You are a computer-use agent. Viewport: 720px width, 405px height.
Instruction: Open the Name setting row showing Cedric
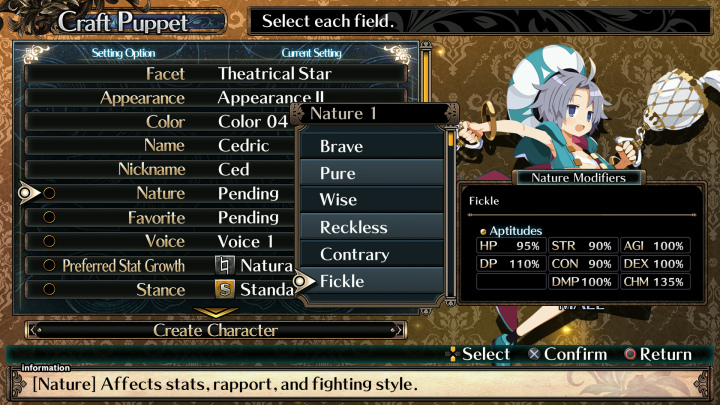[x=215, y=146]
